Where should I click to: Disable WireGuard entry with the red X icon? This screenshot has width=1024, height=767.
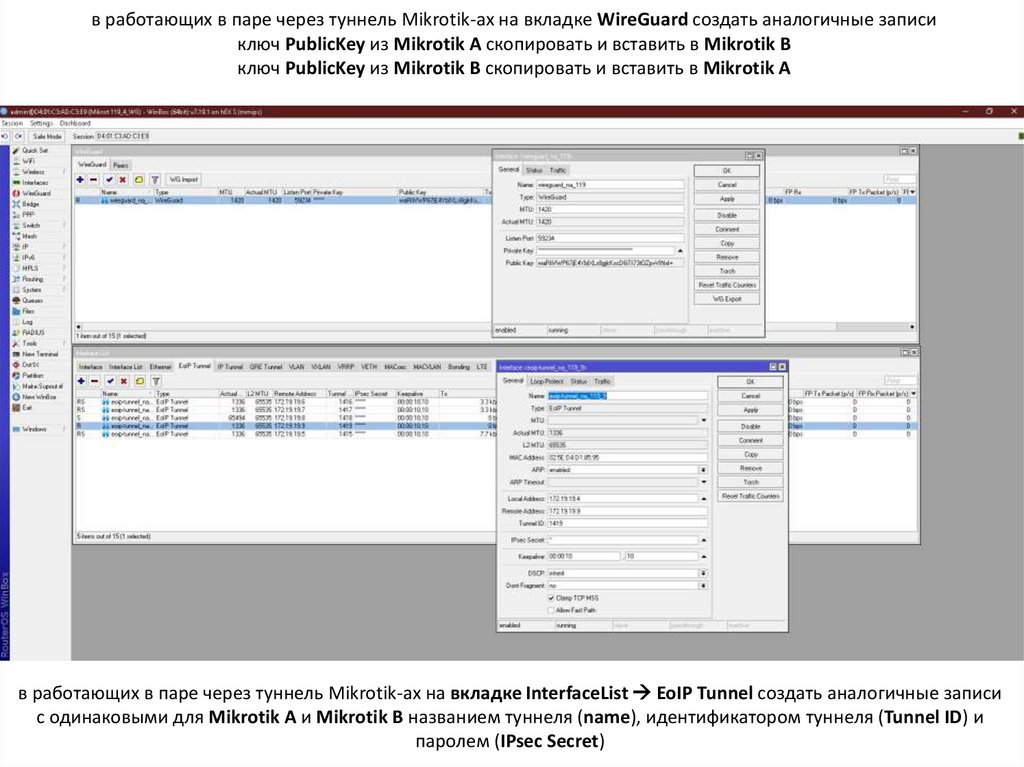[122, 179]
